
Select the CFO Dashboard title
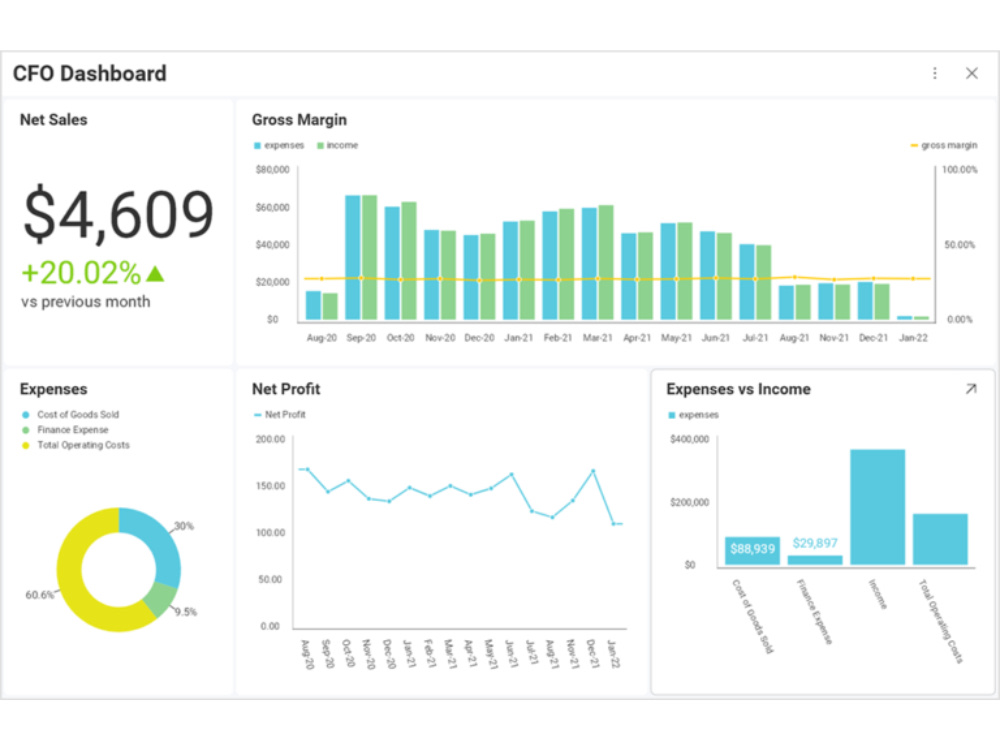tap(89, 73)
